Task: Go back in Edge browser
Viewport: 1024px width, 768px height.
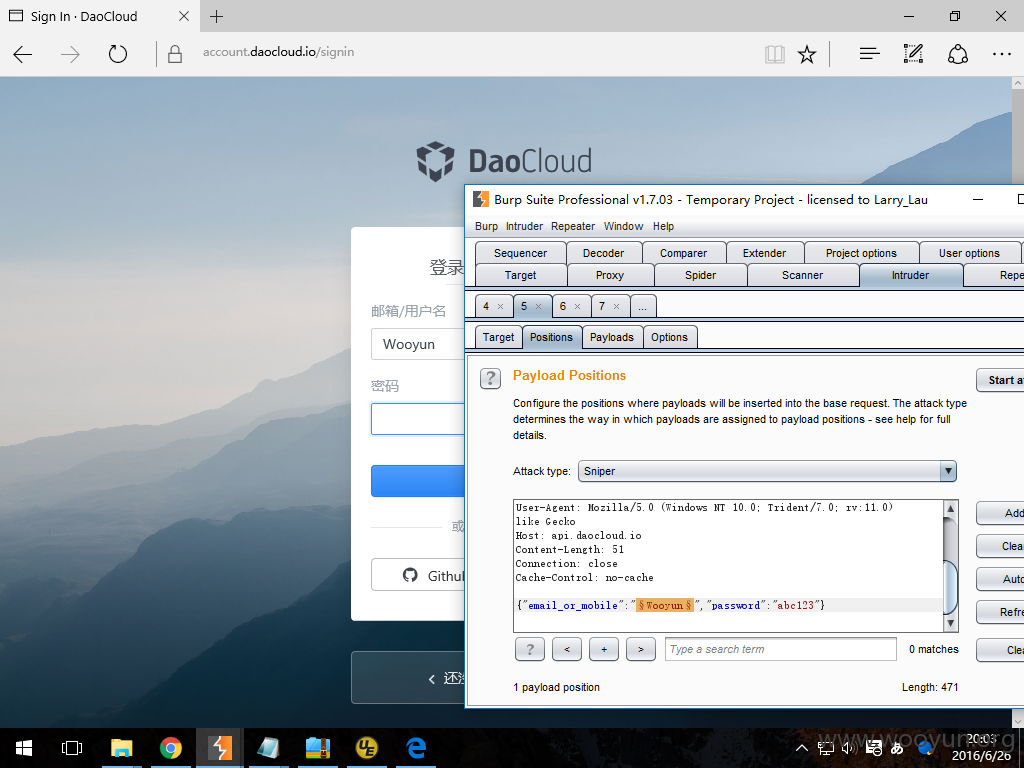Action: coord(23,54)
